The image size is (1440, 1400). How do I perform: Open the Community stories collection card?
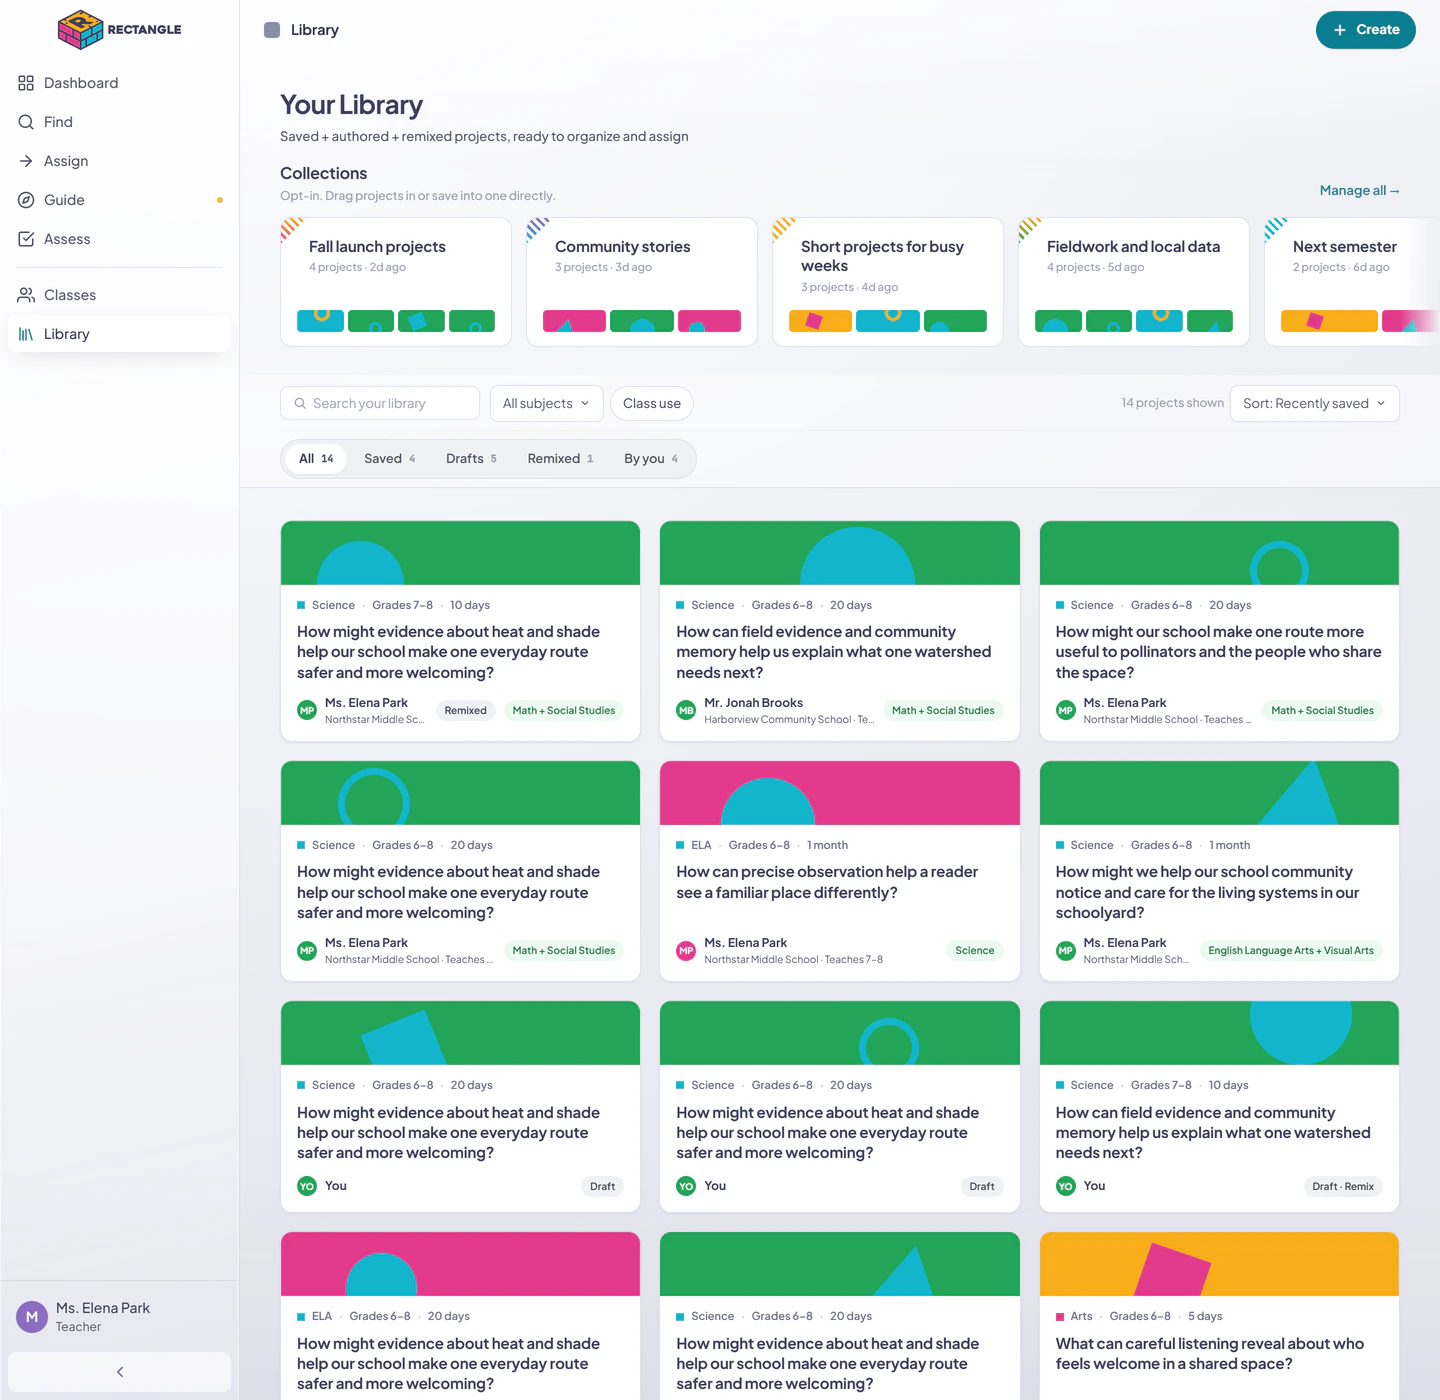(x=642, y=282)
